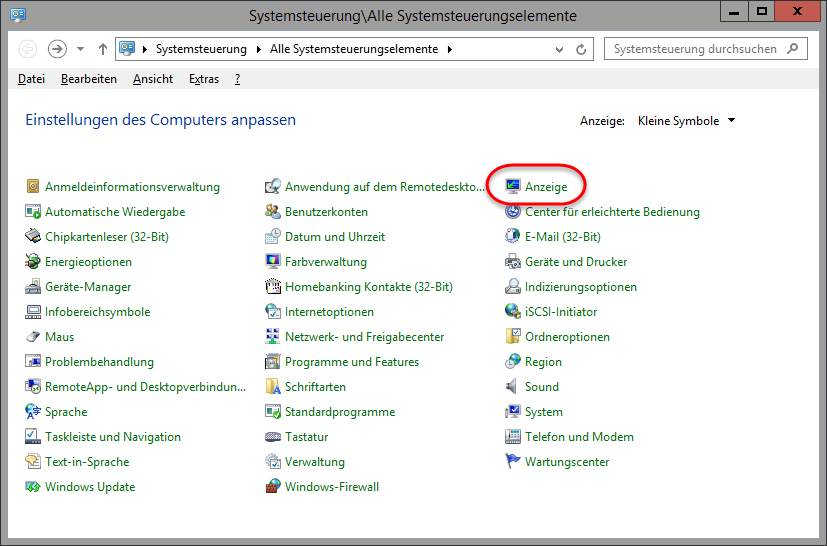Expand the root breadcrumb arrow before Systemsteuerung
Screen dimensions: 827x546
pos(145,49)
